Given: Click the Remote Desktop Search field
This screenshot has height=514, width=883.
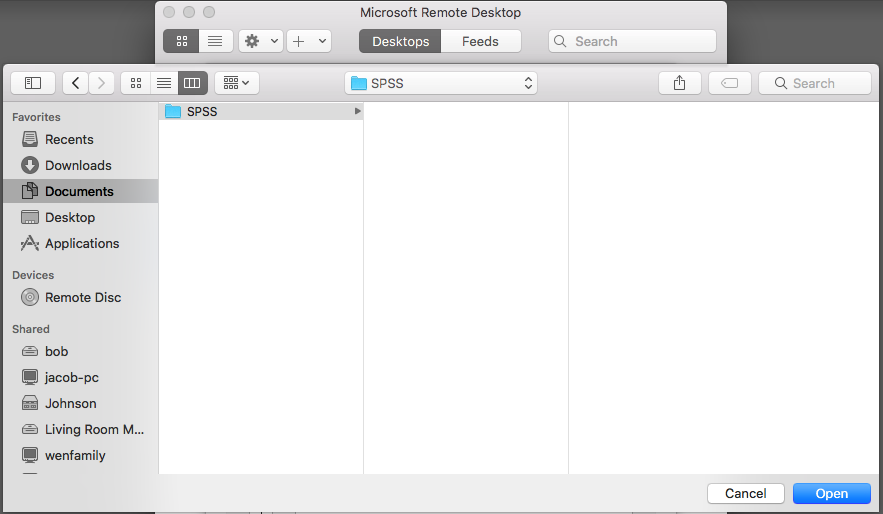Looking at the screenshot, I should click(632, 41).
